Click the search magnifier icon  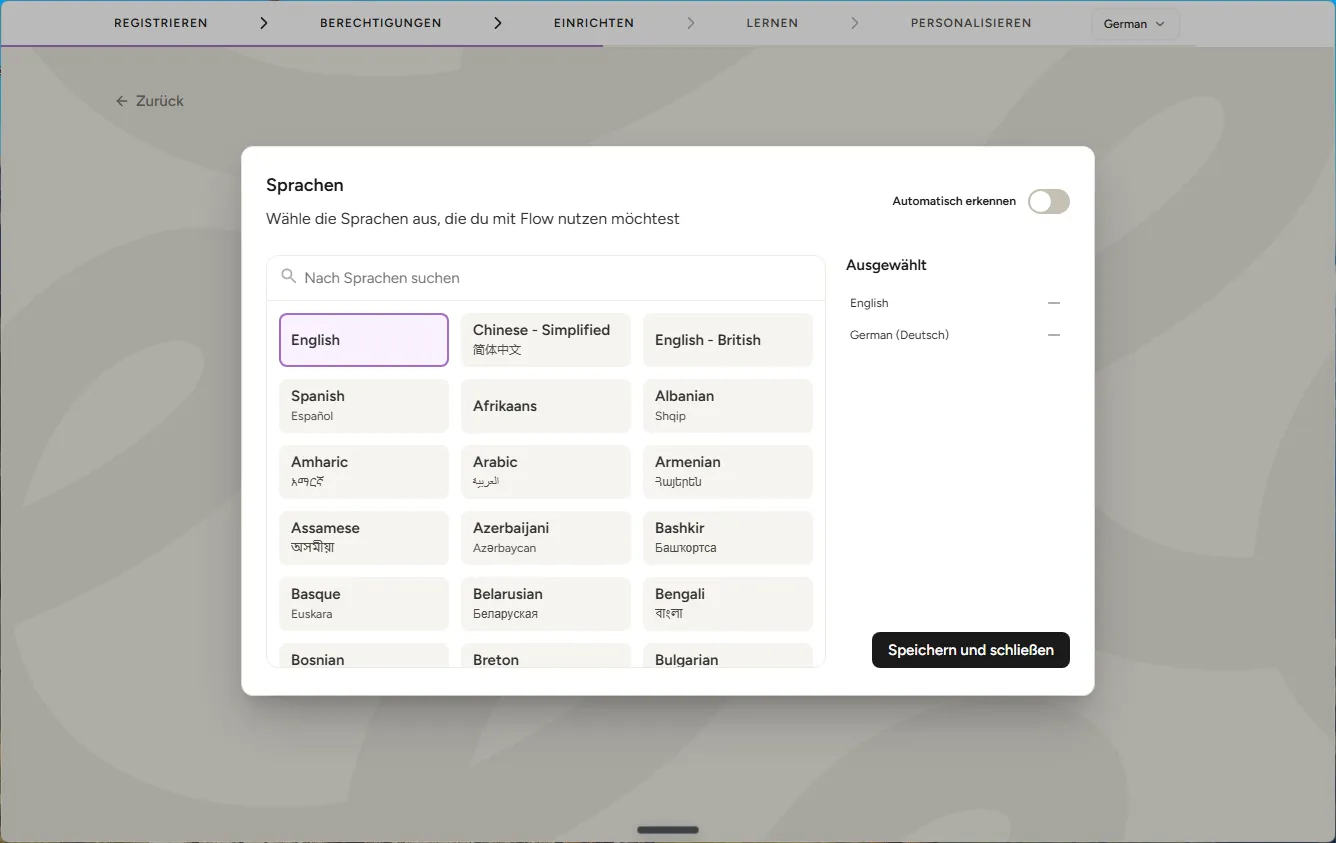[x=289, y=277]
